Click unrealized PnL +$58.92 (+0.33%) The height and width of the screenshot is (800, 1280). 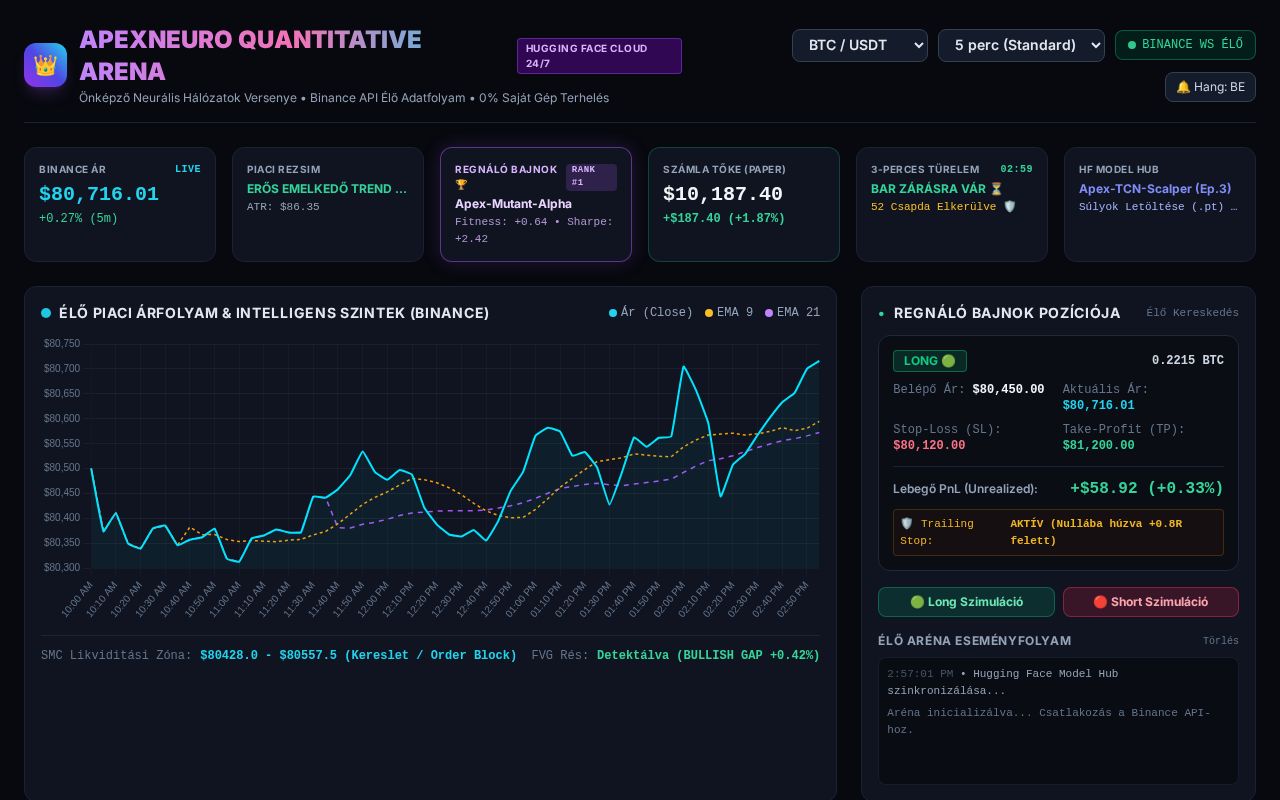pyautogui.click(x=1147, y=488)
